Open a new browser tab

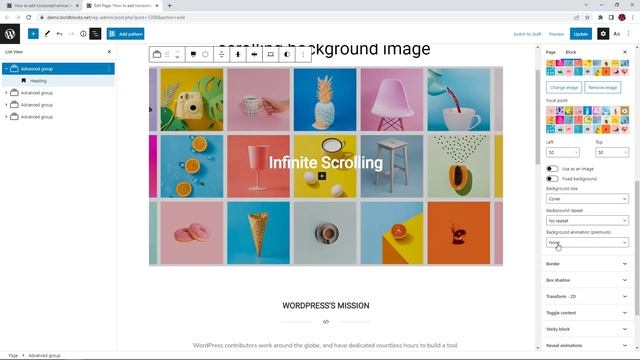(x=169, y=6)
